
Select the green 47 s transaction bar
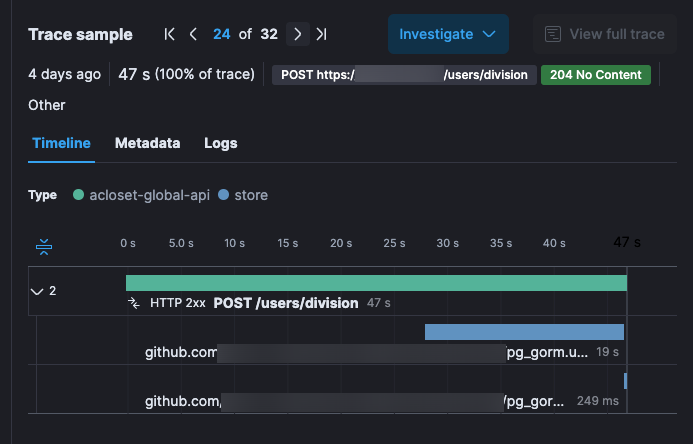click(376, 283)
